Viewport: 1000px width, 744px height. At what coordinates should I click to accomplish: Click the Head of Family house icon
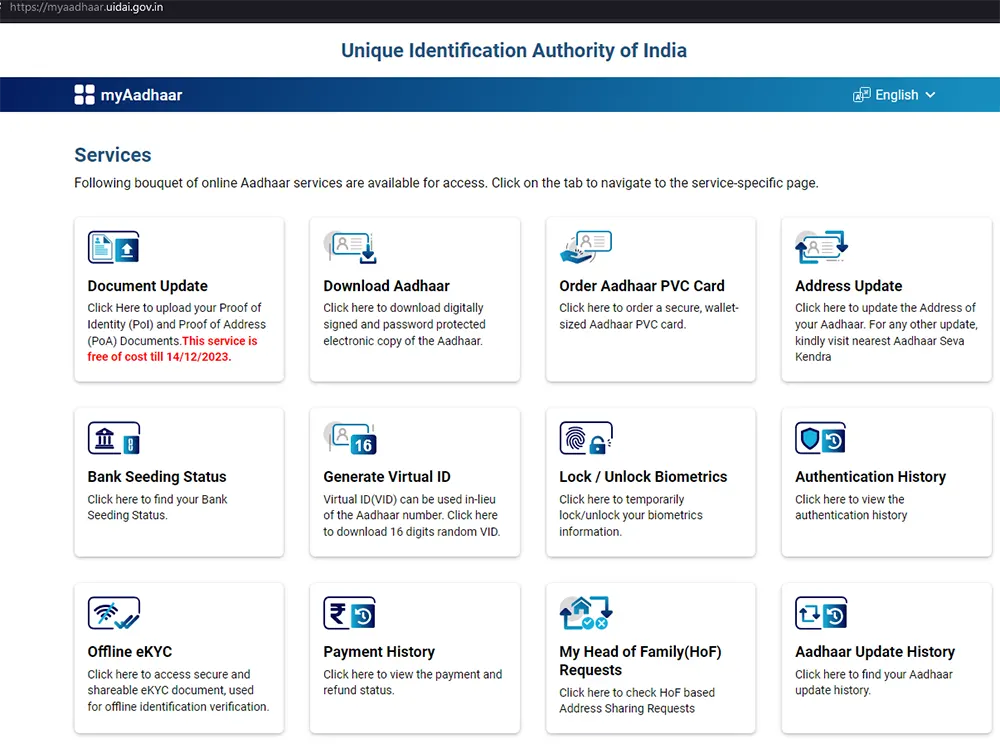pyautogui.click(x=585, y=613)
